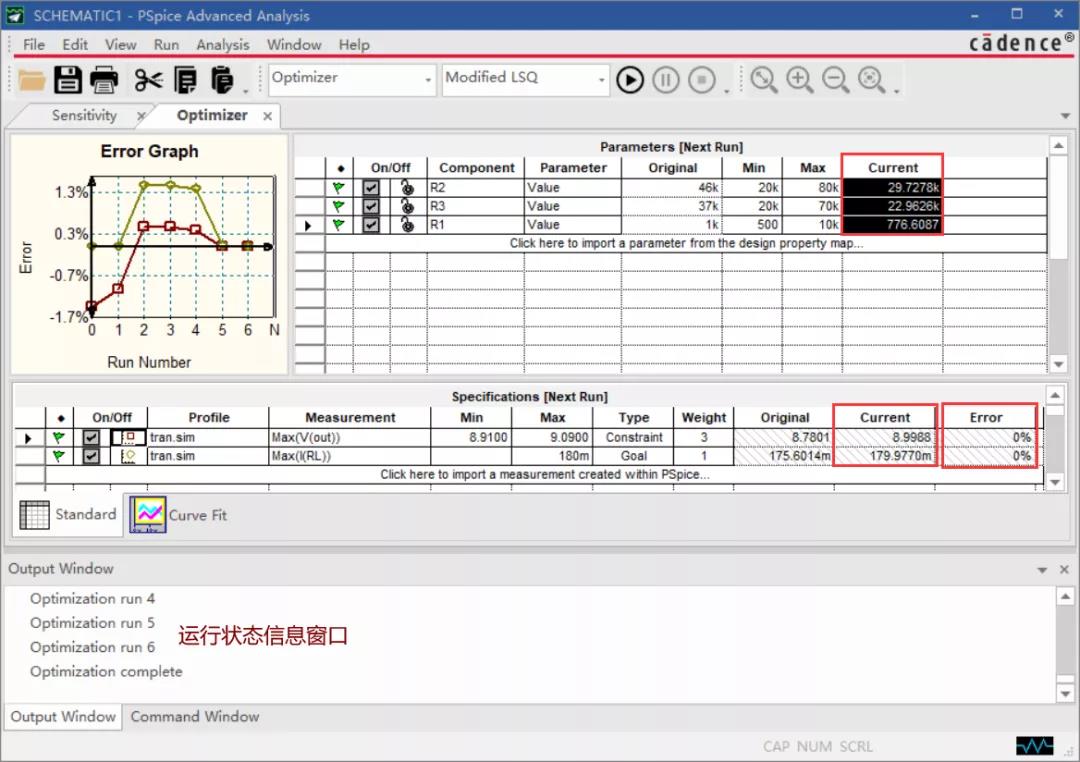Click to import a measurement created within PSpice

pyautogui.click(x=545, y=475)
